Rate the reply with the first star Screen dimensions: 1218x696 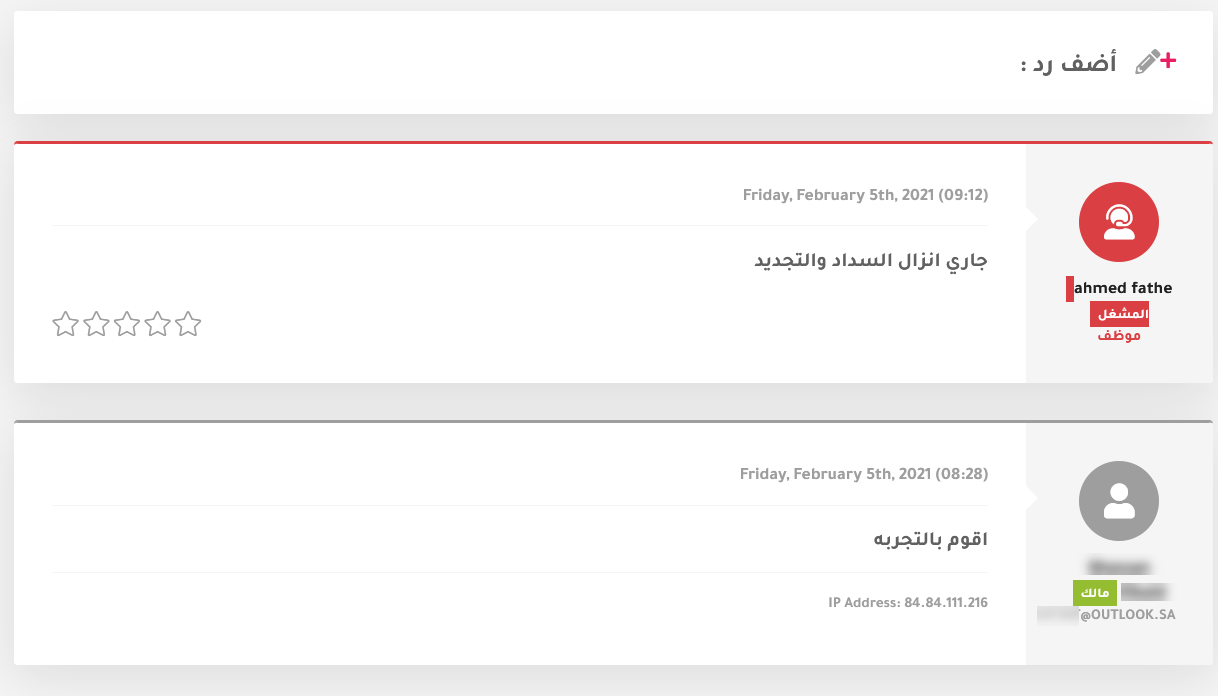65,324
